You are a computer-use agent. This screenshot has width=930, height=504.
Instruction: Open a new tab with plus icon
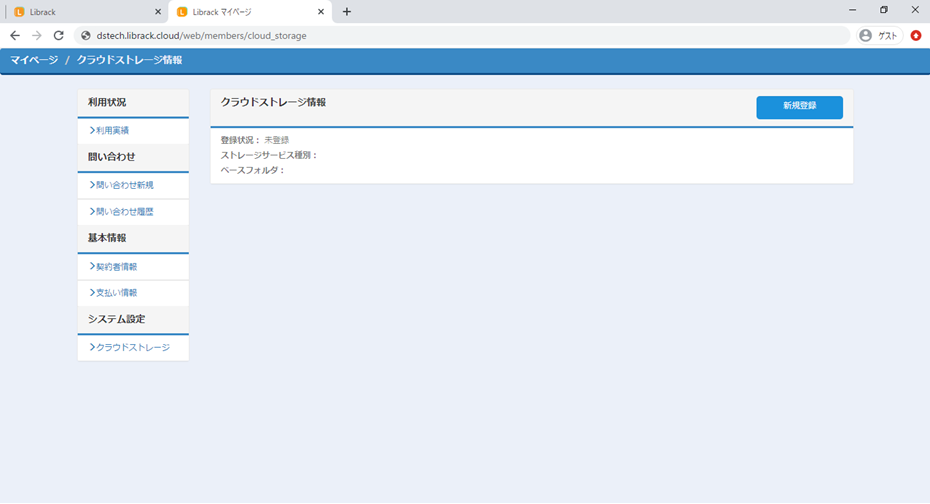[x=347, y=12]
